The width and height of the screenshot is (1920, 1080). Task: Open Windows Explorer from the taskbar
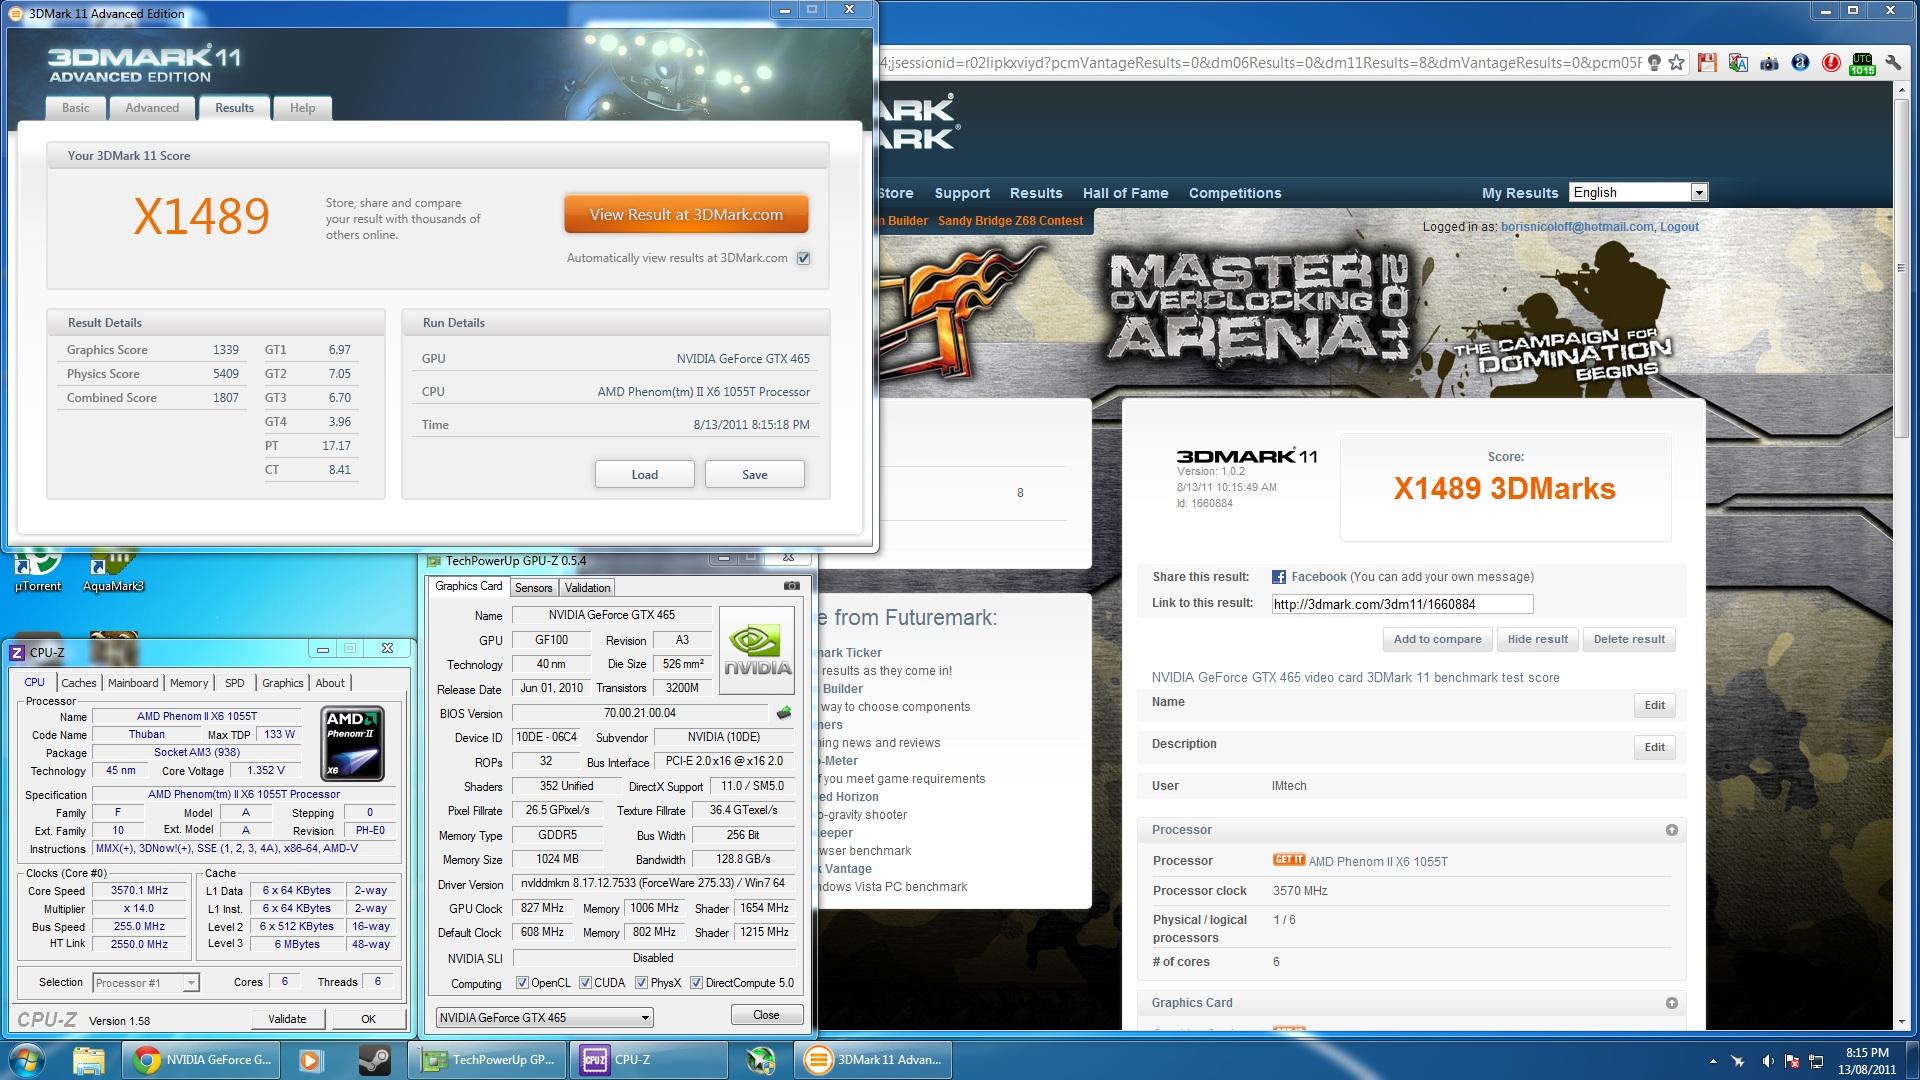click(x=89, y=1059)
